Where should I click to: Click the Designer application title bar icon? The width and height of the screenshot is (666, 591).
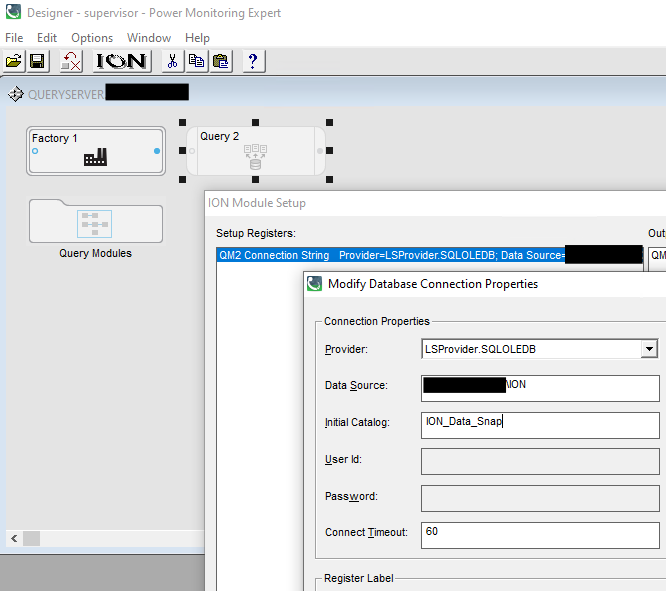point(13,11)
